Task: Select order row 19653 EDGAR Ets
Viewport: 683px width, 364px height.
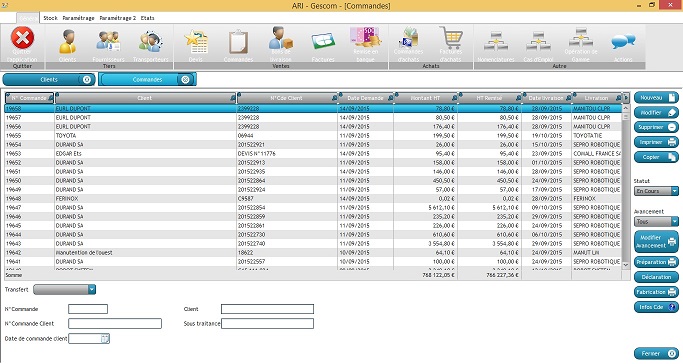Action: [314, 153]
